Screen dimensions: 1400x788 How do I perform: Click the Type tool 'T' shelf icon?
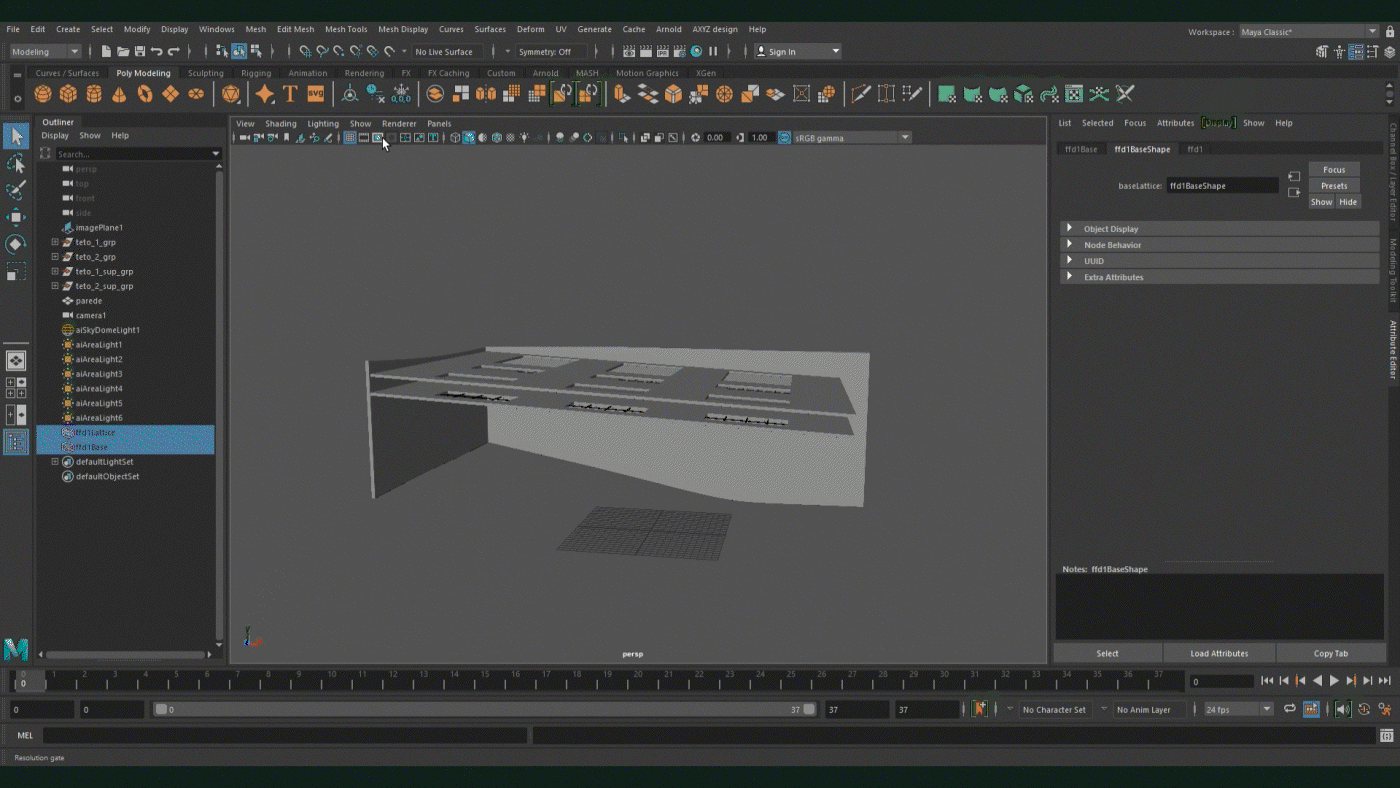(290, 94)
